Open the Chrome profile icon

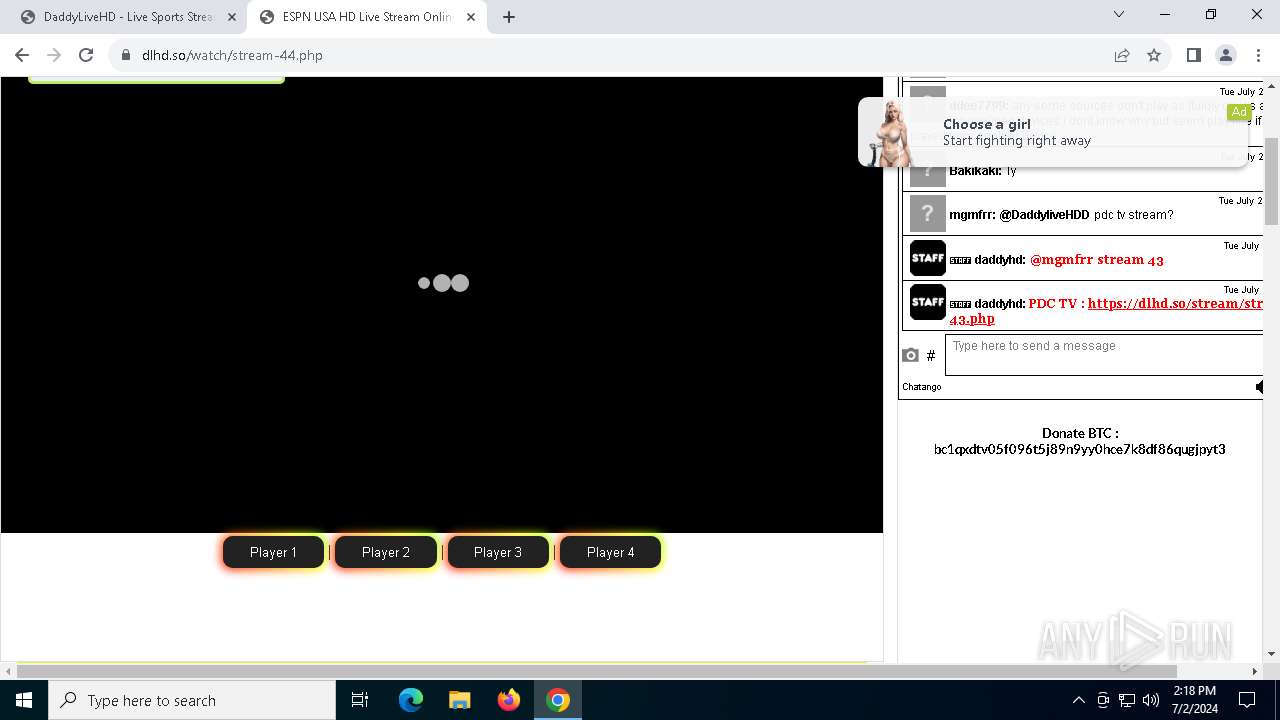[1225, 55]
